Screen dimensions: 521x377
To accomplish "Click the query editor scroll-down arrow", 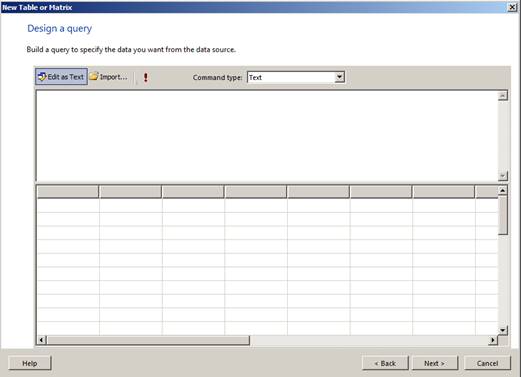I will click(503, 175).
